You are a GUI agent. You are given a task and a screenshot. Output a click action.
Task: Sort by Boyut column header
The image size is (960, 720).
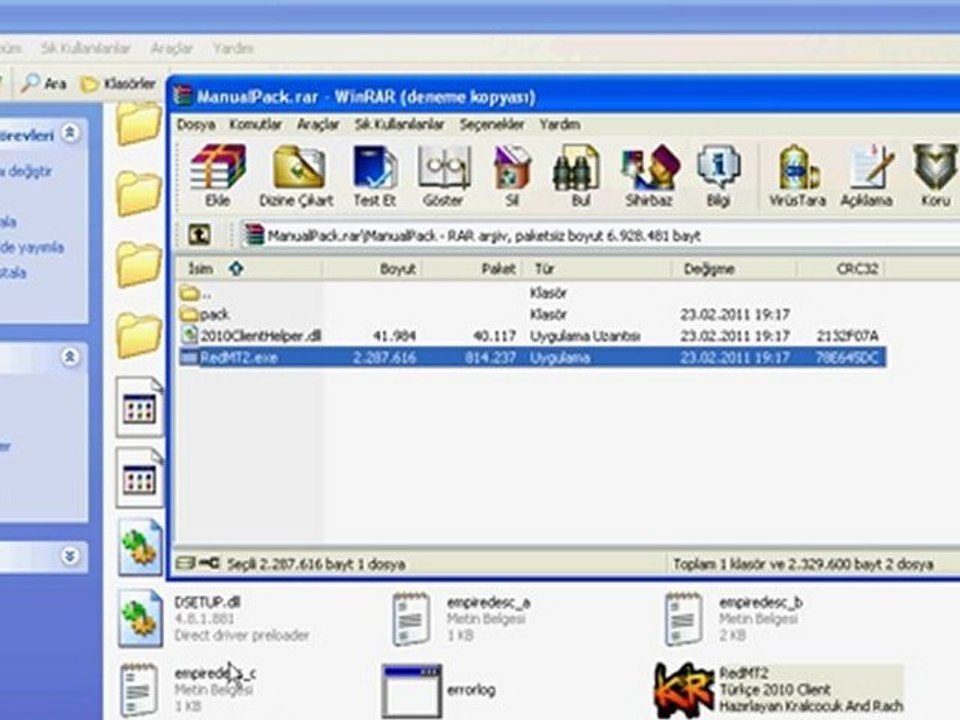[x=372, y=268]
